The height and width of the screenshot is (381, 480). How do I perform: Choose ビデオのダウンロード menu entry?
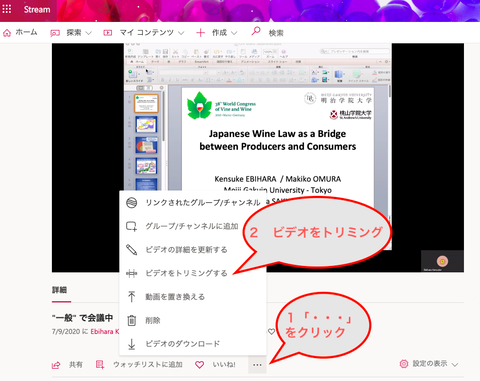[x=193, y=344]
